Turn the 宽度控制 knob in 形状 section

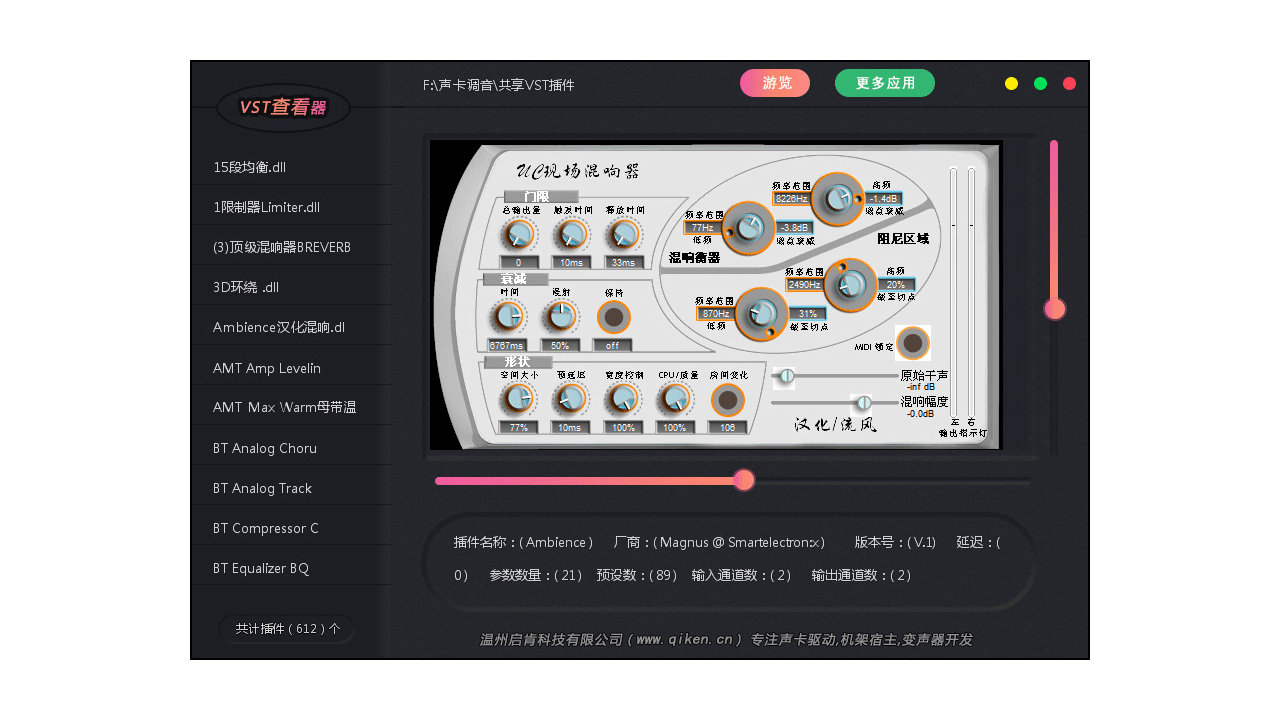coord(622,397)
